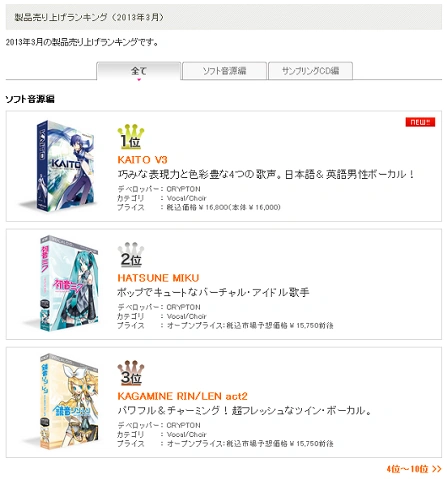Click the bronze 3位 crown icon
Image resolution: width=447 pixels, height=479 pixels.
(x=131, y=373)
